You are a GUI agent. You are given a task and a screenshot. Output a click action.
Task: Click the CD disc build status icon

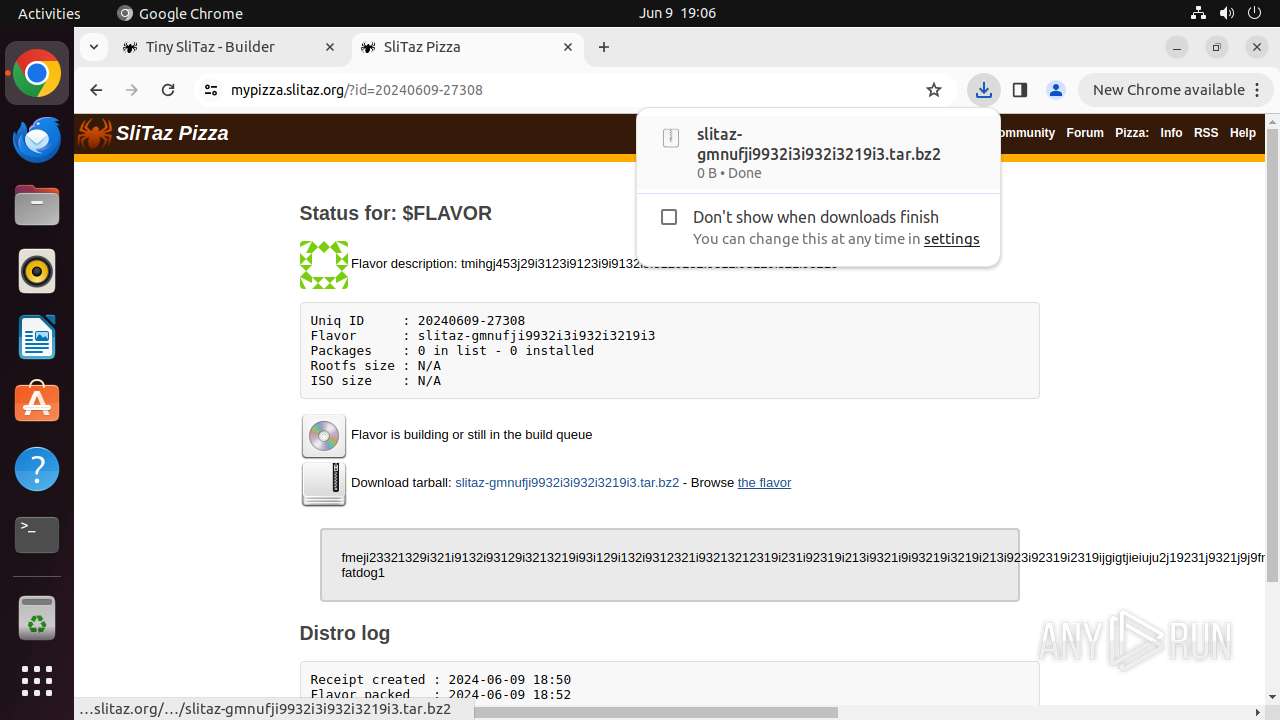324,436
